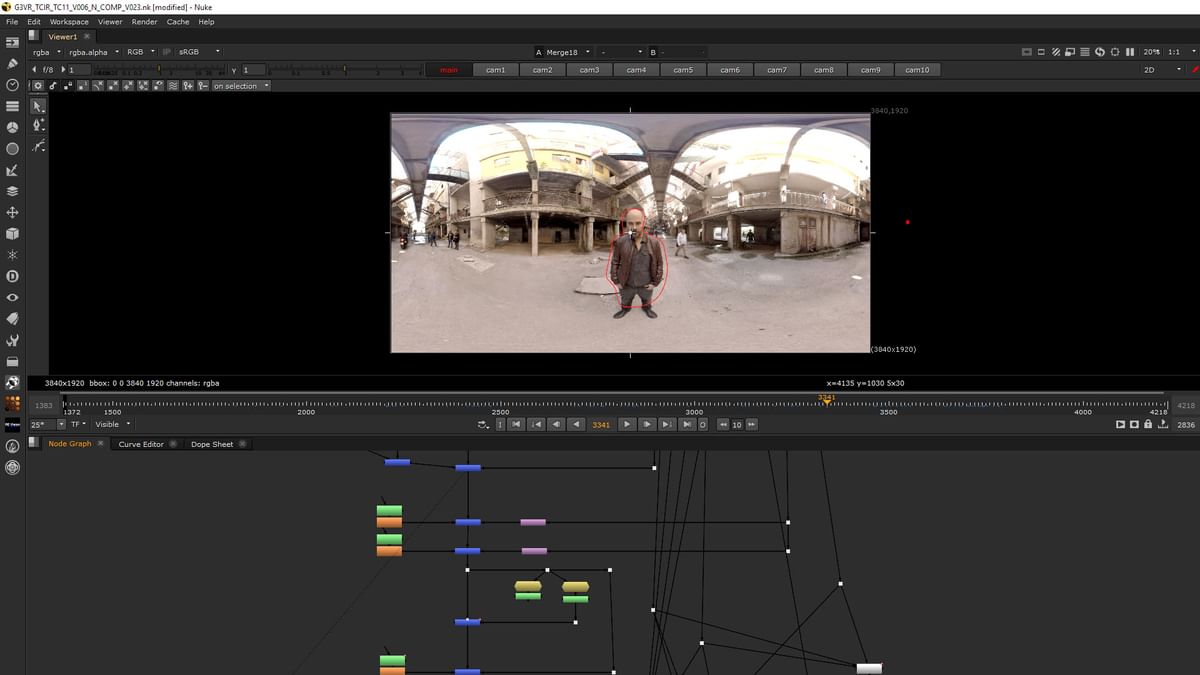Toggle the overscan stripes icon in viewer

click(1056, 52)
